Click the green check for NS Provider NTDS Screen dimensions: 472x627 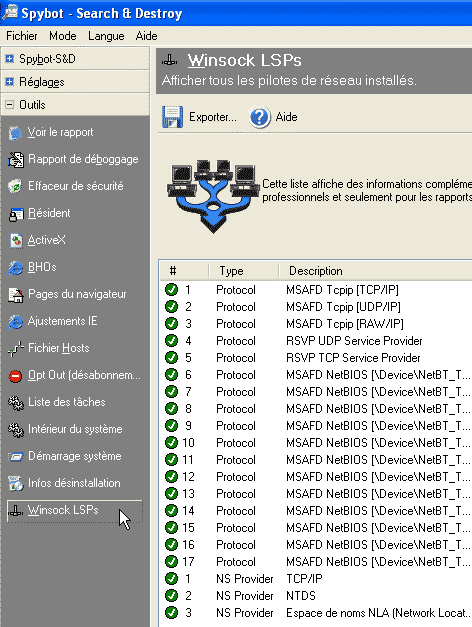click(x=171, y=595)
